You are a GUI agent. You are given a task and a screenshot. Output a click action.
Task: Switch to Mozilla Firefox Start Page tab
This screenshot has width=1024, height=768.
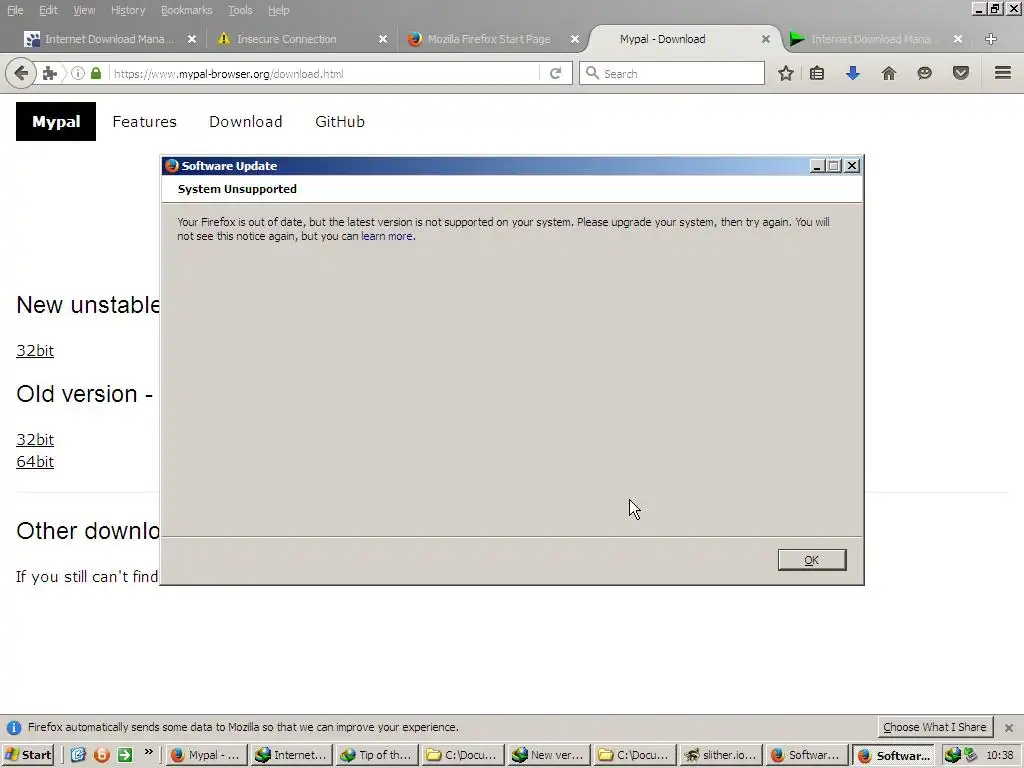(x=492, y=39)
